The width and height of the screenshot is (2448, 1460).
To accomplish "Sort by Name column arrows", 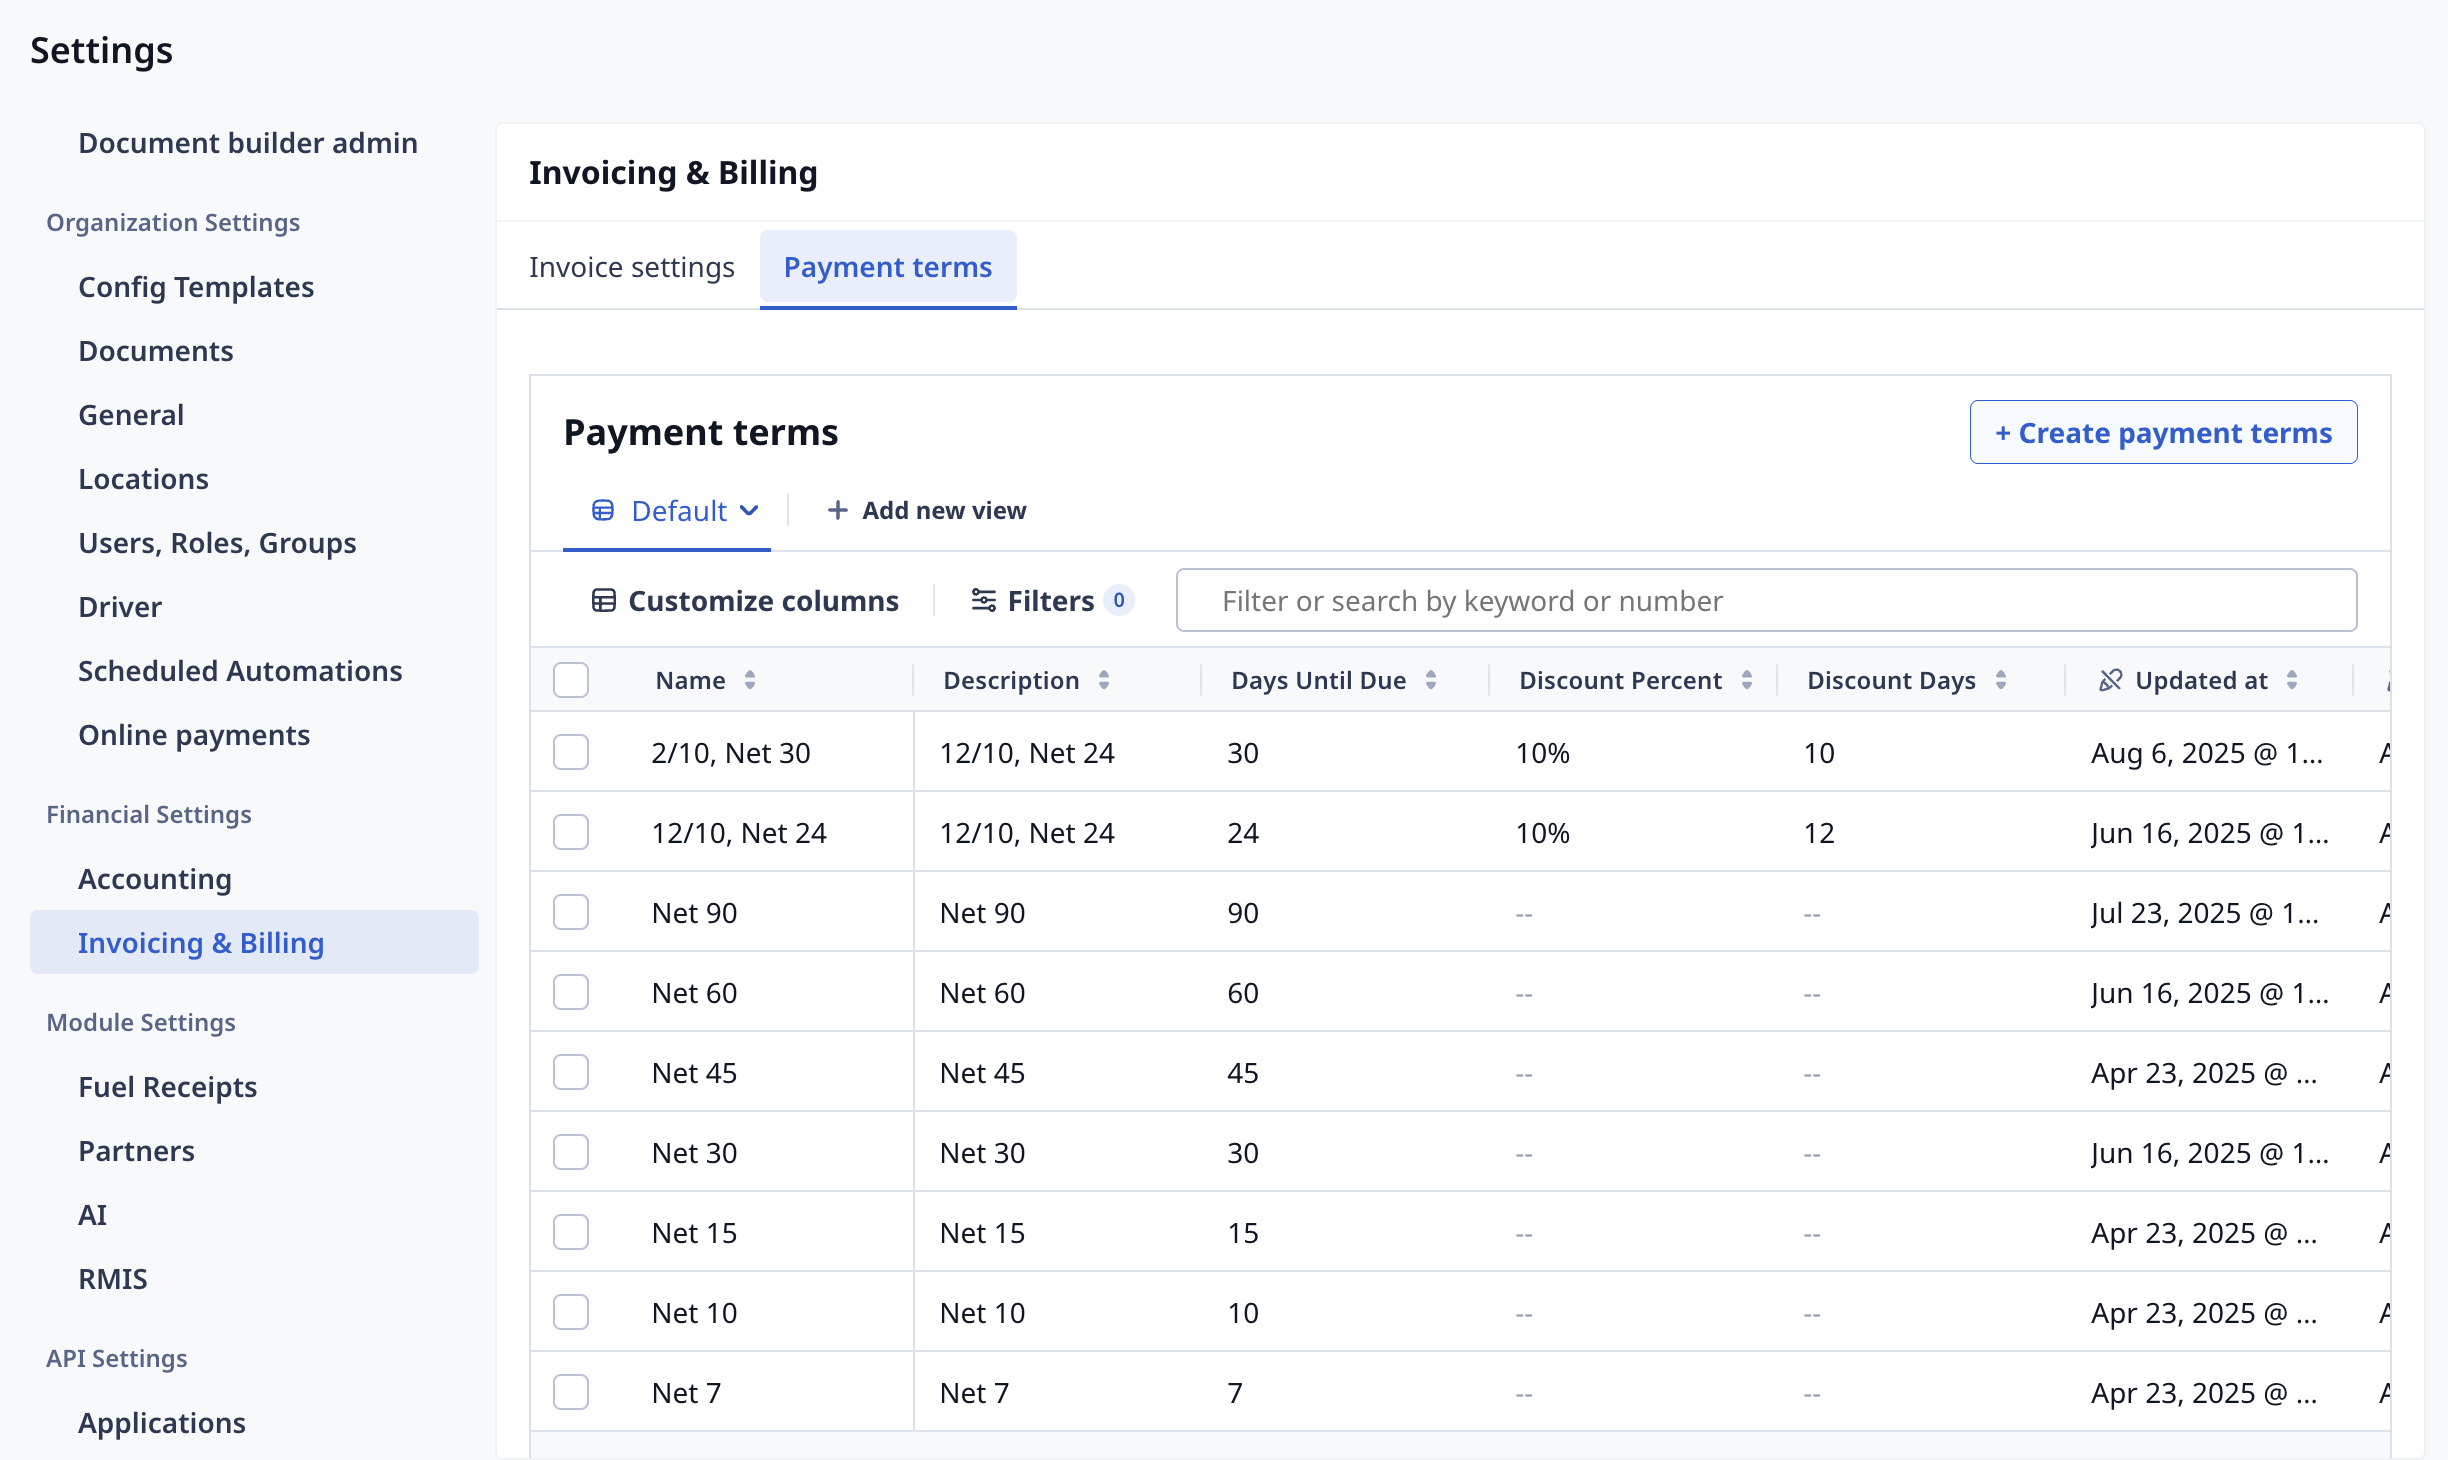I will pos(750,681).
